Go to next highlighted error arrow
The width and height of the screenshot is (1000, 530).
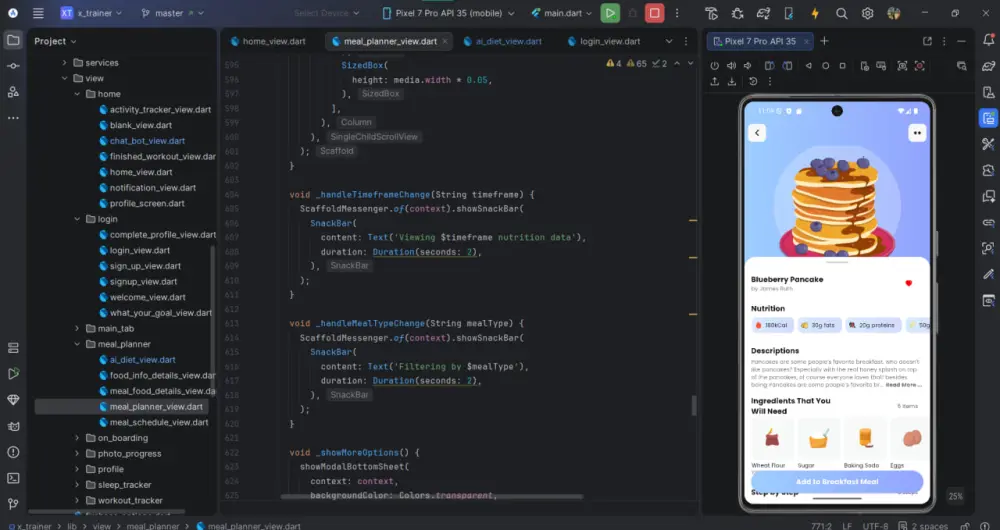(690, 63)
